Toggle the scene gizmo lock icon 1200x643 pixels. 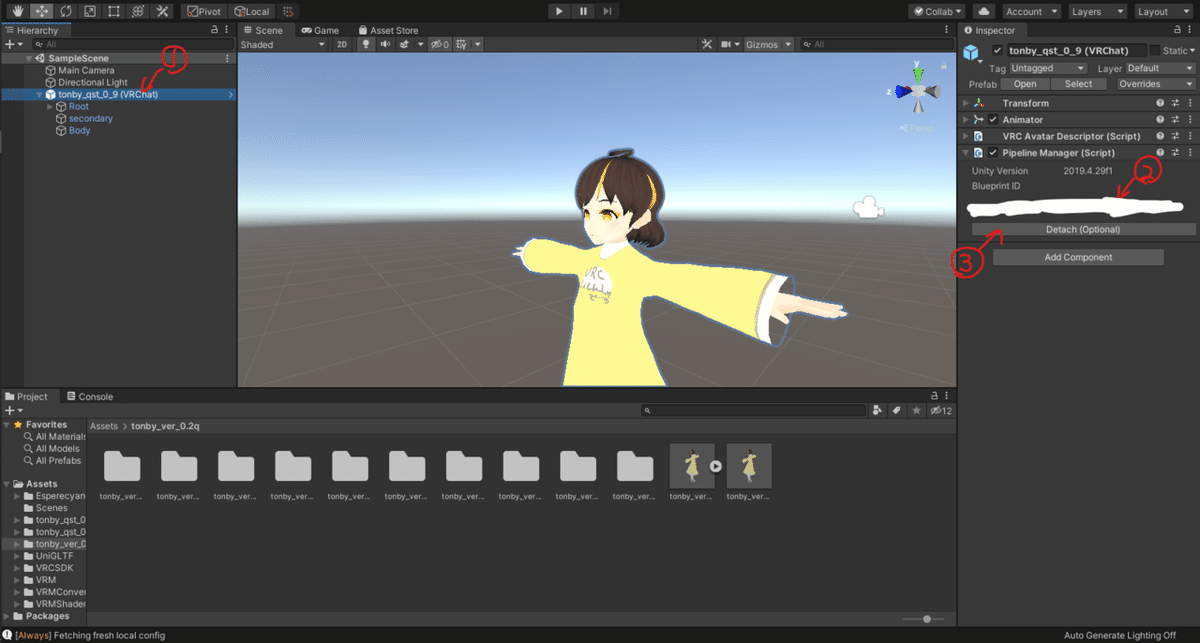[944, 66]
